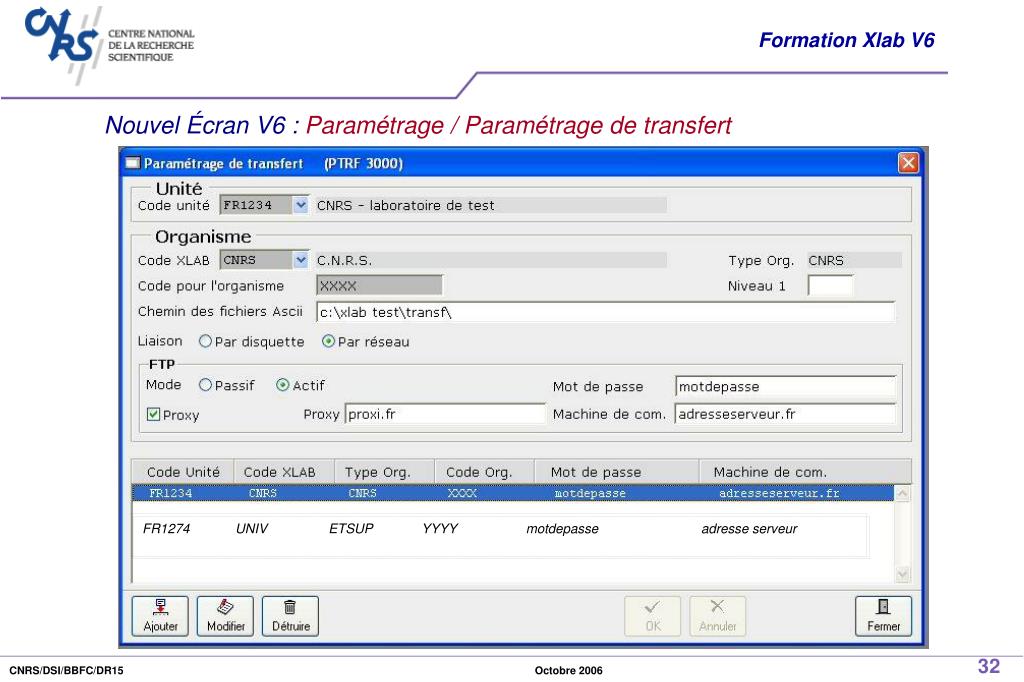The image size is (1024, 682).
Task: Click the Mot de passe column header
Action: (x=616, y=472)
